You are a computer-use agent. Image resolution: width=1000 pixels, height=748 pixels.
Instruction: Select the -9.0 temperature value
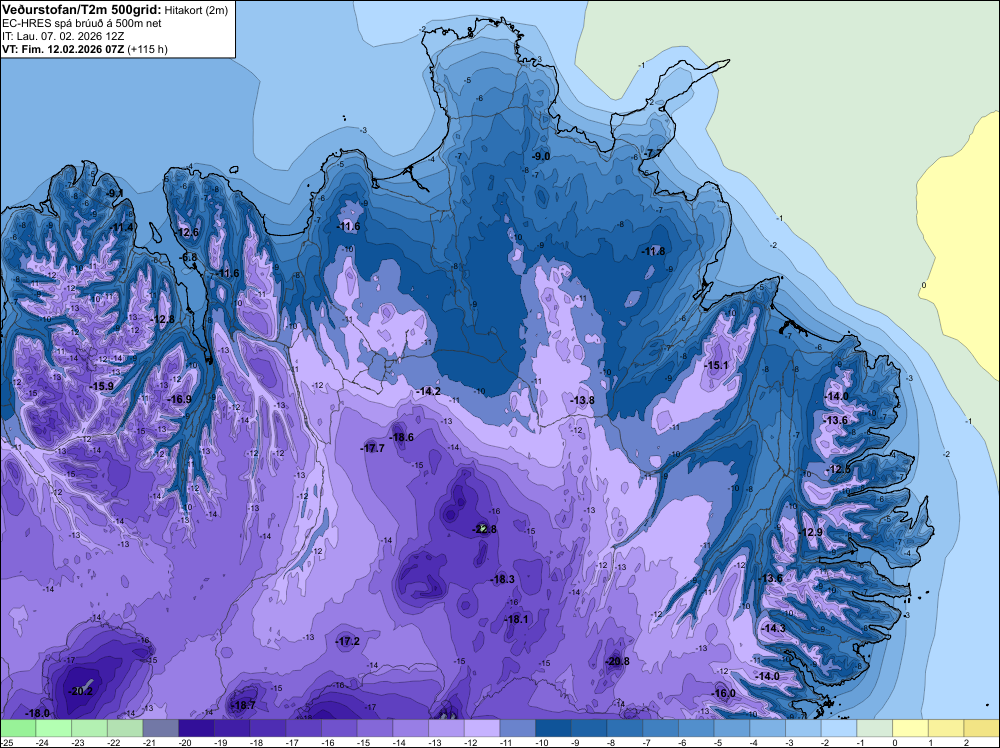click(541, 156)
